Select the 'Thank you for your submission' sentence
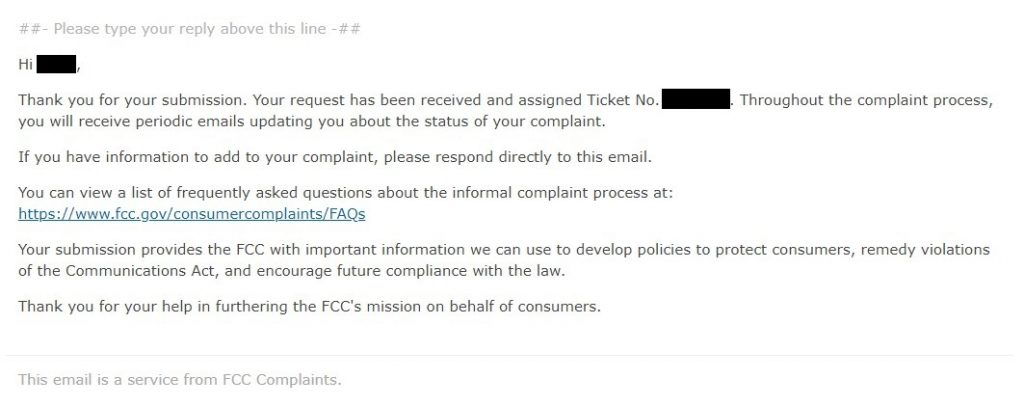Viewport: 1024px width, 406px height. click(133, 101)
